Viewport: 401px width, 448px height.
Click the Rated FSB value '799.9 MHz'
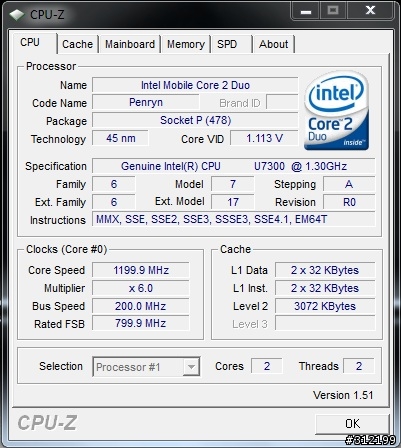point(141,323)
